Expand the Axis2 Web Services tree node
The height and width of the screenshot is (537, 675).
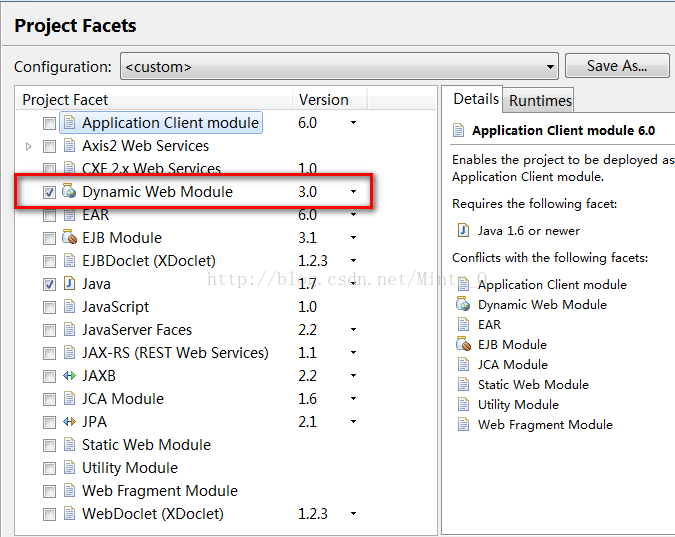click(x=29, y=146)
